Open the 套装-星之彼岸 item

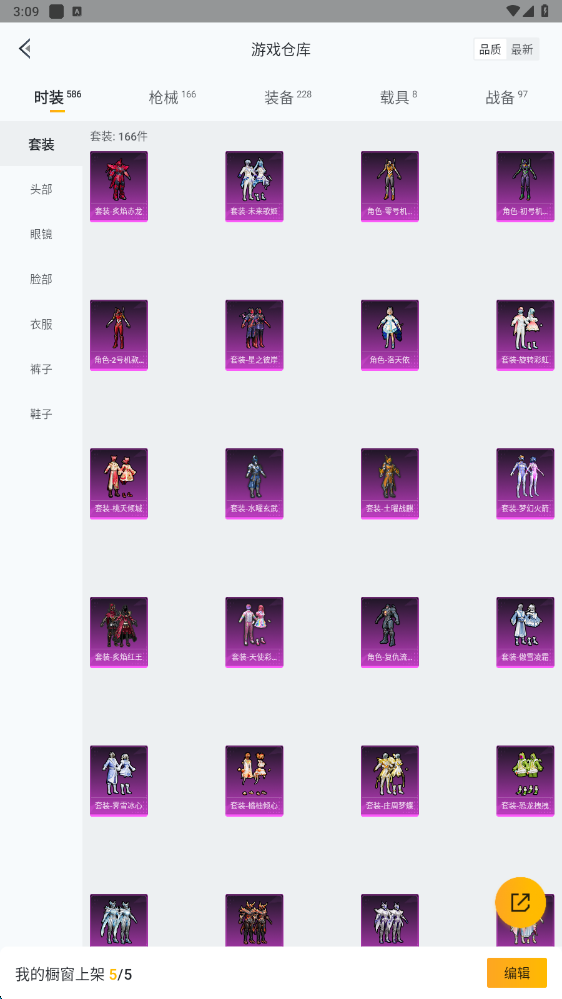pyautogui.click(x=254, y=335)
